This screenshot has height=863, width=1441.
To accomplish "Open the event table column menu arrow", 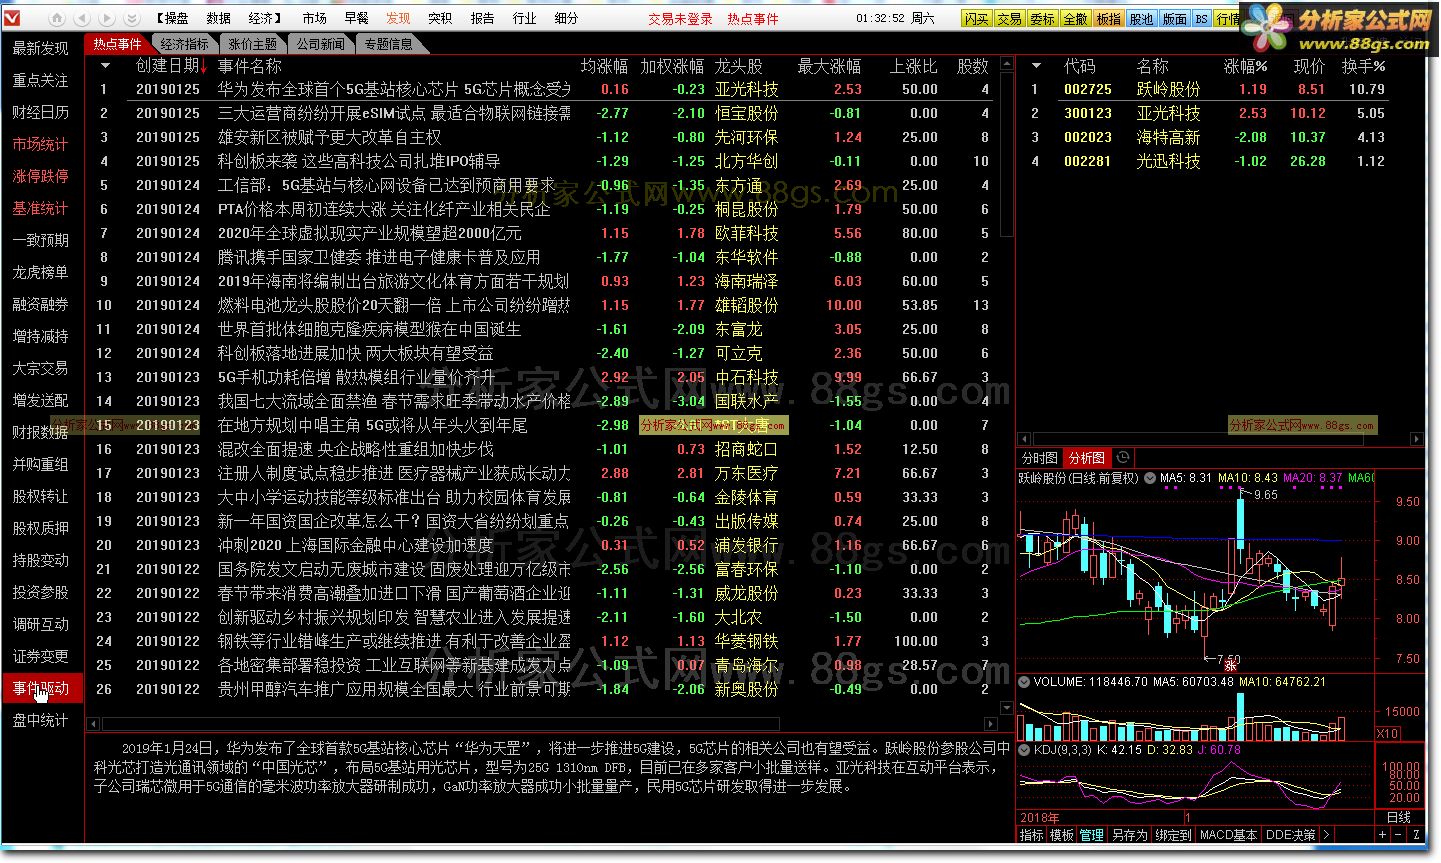I will (x=105, y=66).
